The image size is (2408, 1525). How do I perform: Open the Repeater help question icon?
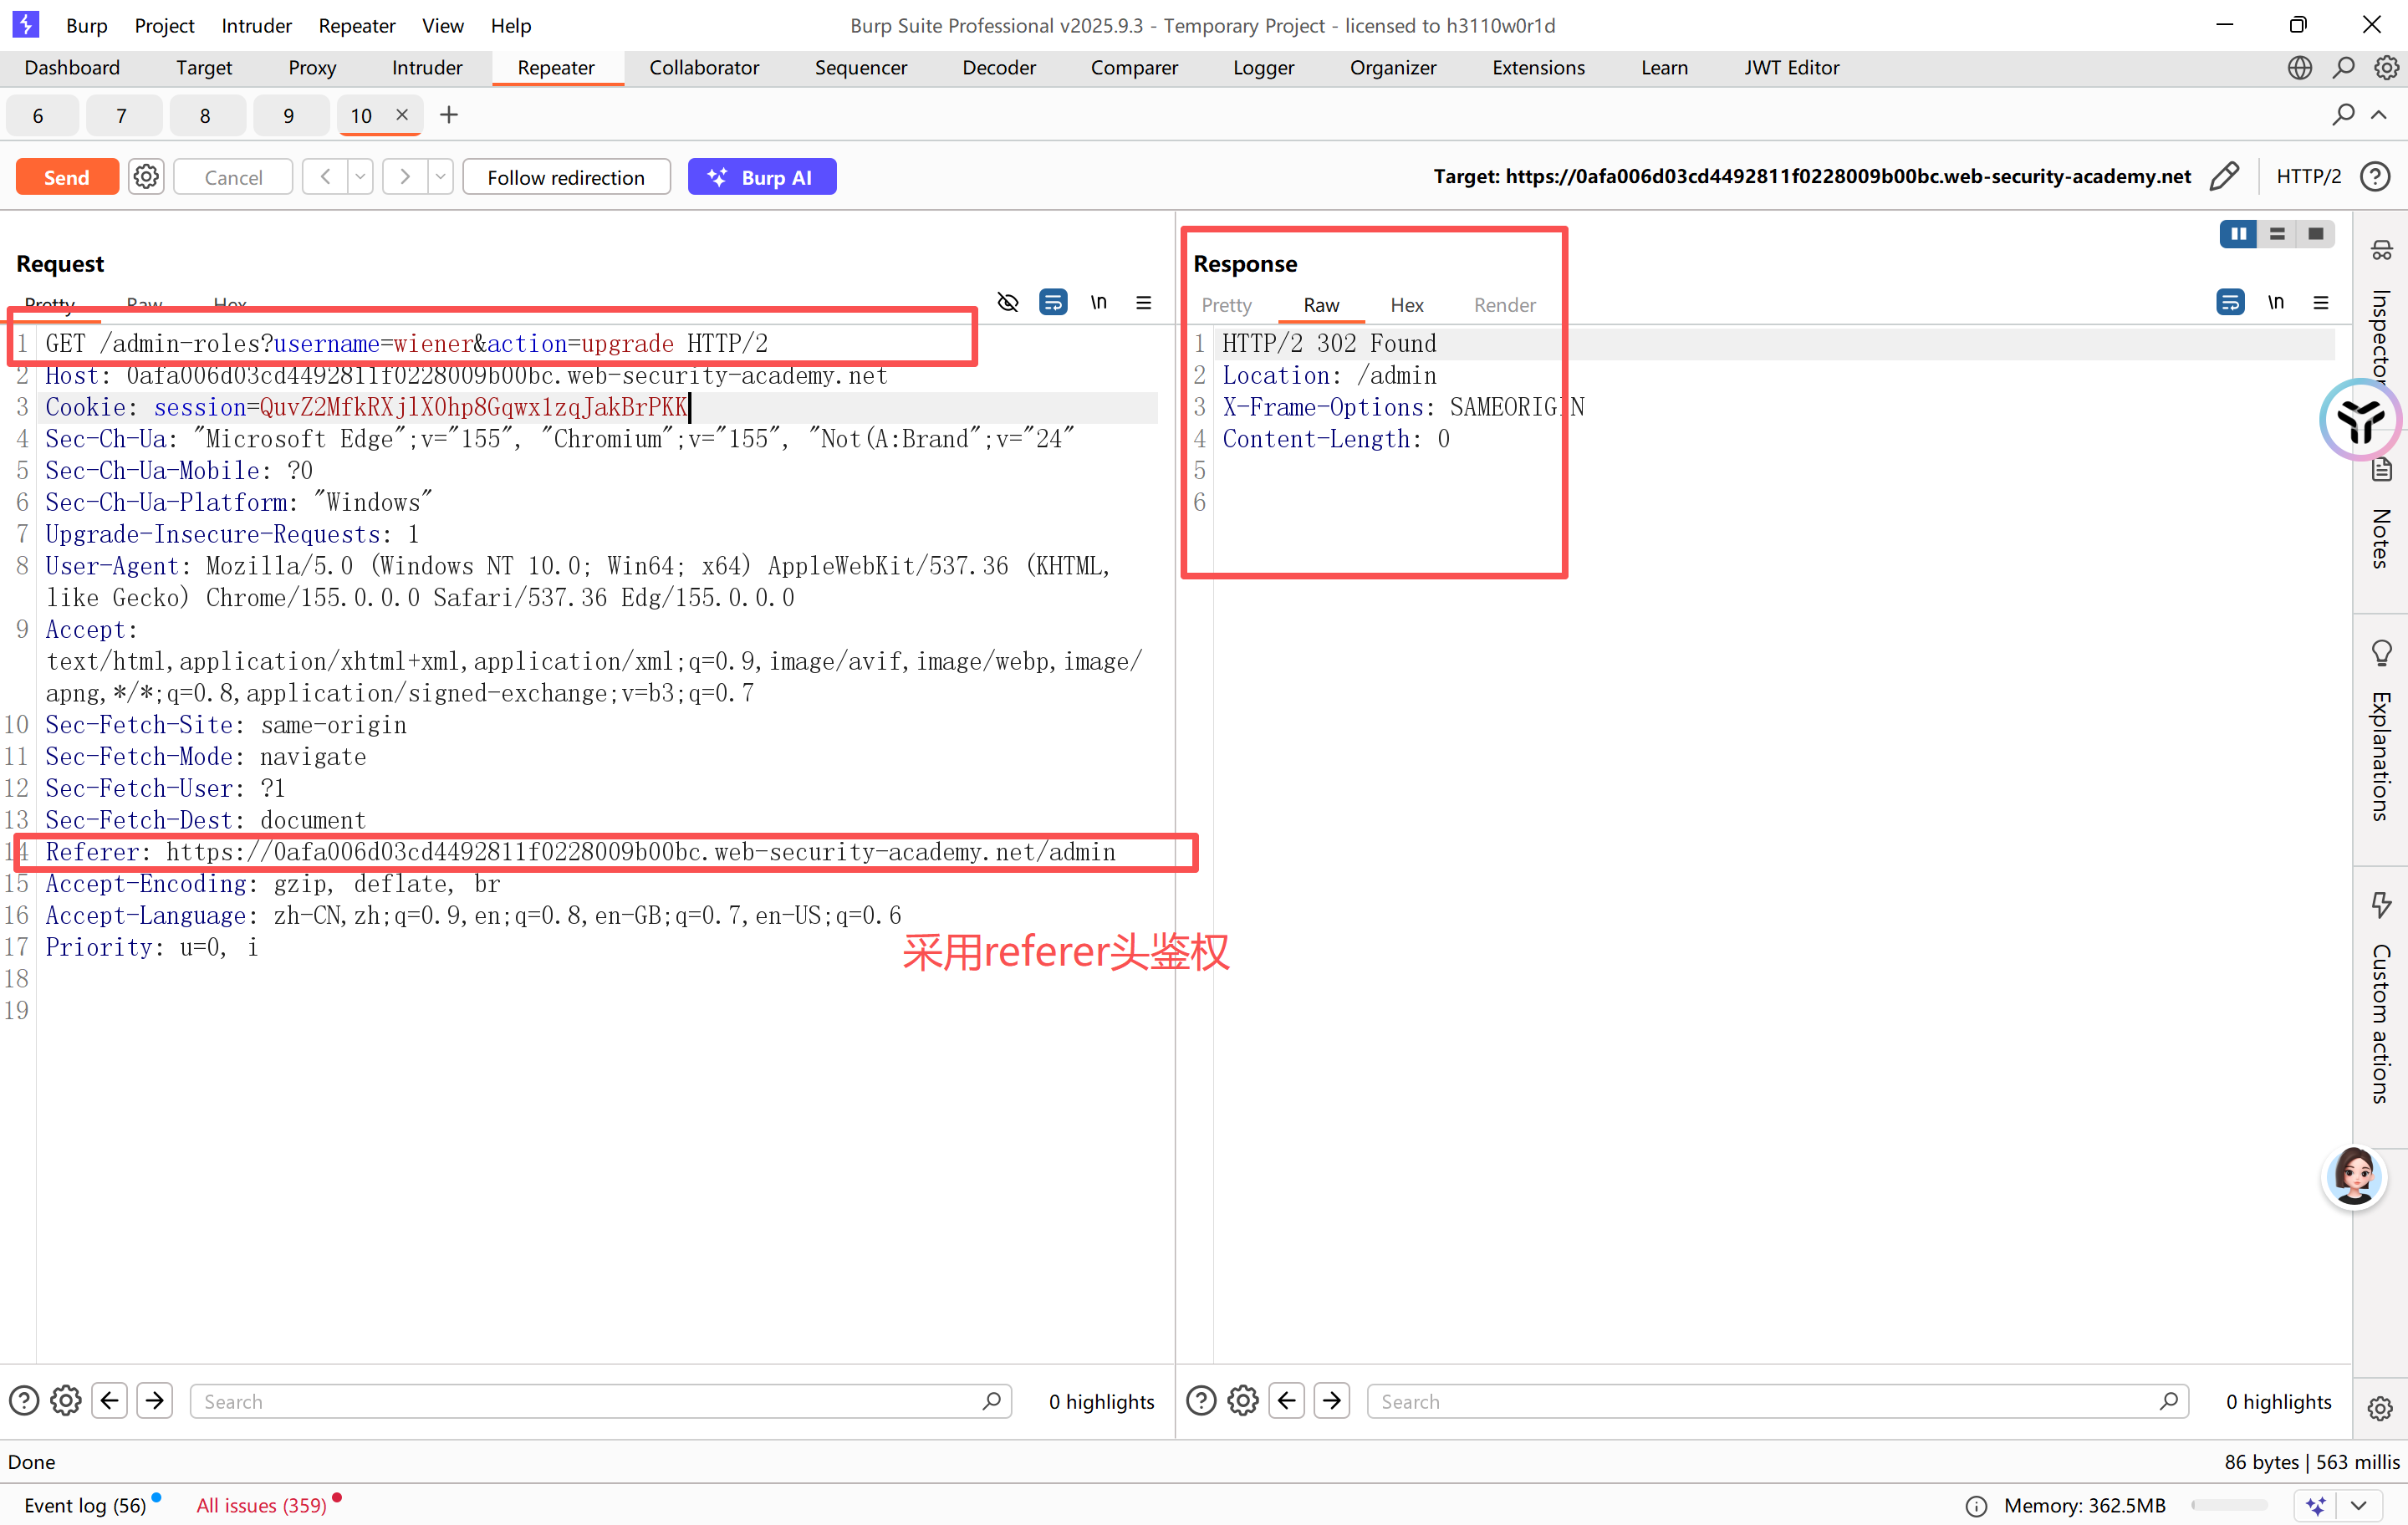[x=2374, y=177]
